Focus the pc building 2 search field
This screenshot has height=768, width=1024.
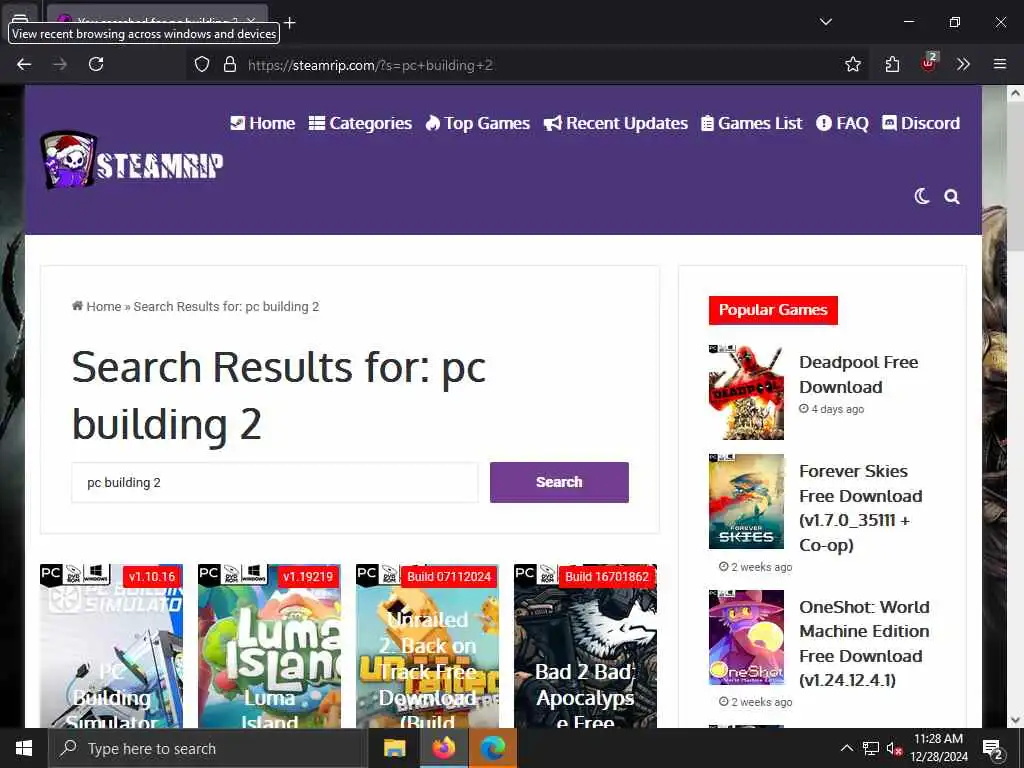click(275, 483)
